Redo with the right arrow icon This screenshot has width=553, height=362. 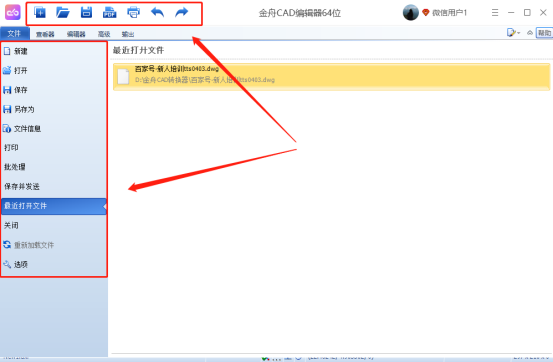[182, 12]
